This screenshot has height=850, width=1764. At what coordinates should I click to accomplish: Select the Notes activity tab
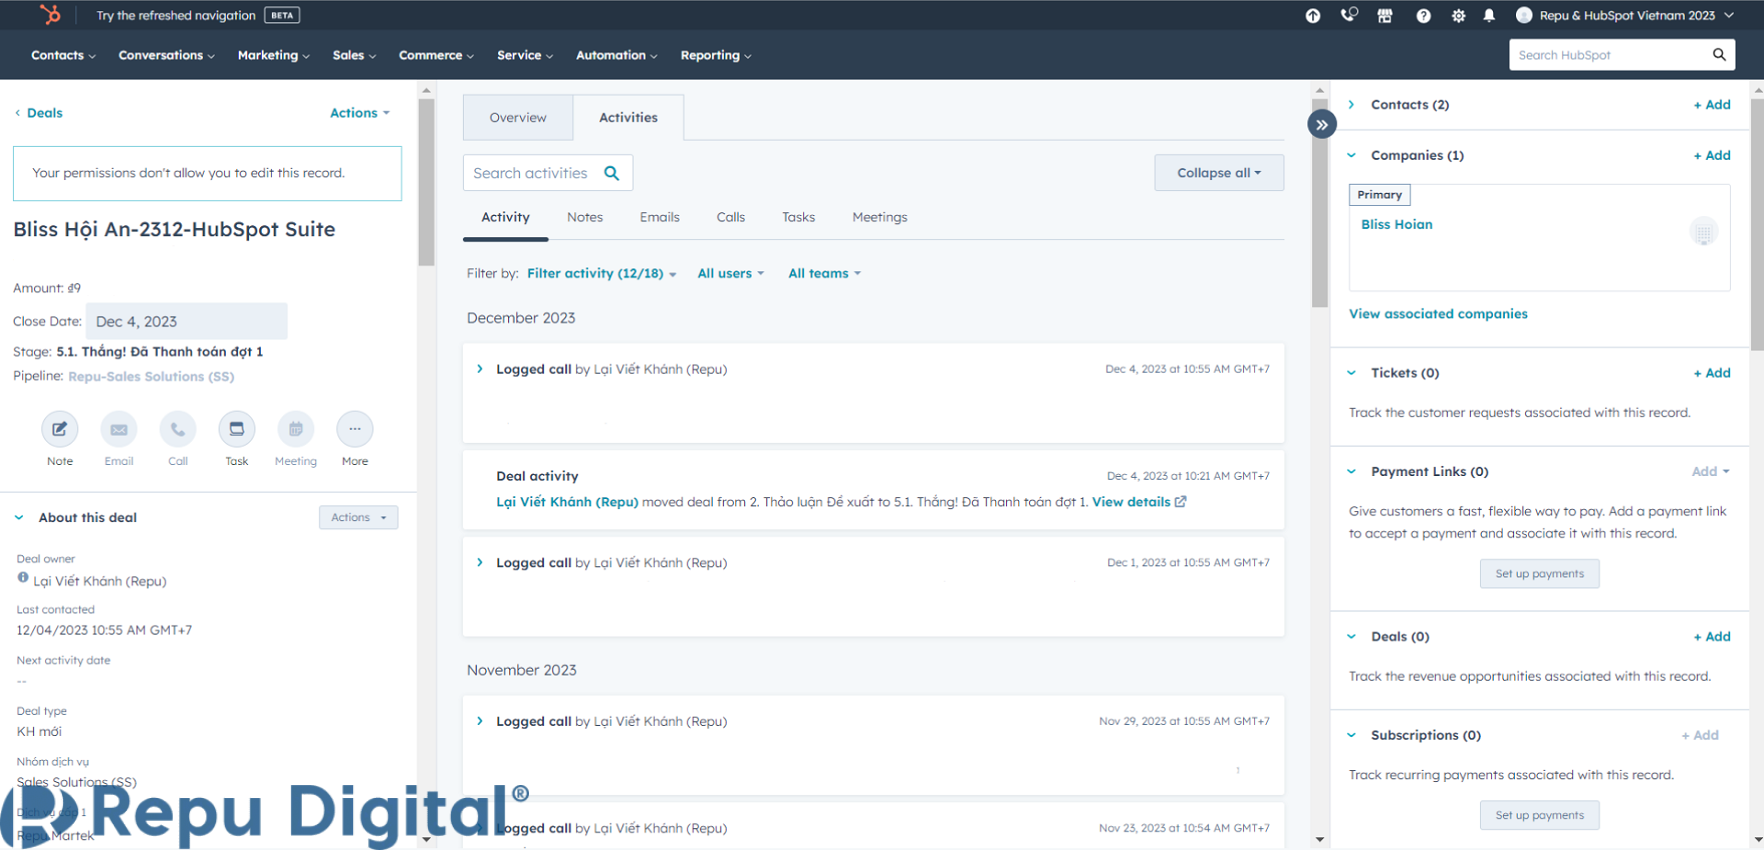585,217
